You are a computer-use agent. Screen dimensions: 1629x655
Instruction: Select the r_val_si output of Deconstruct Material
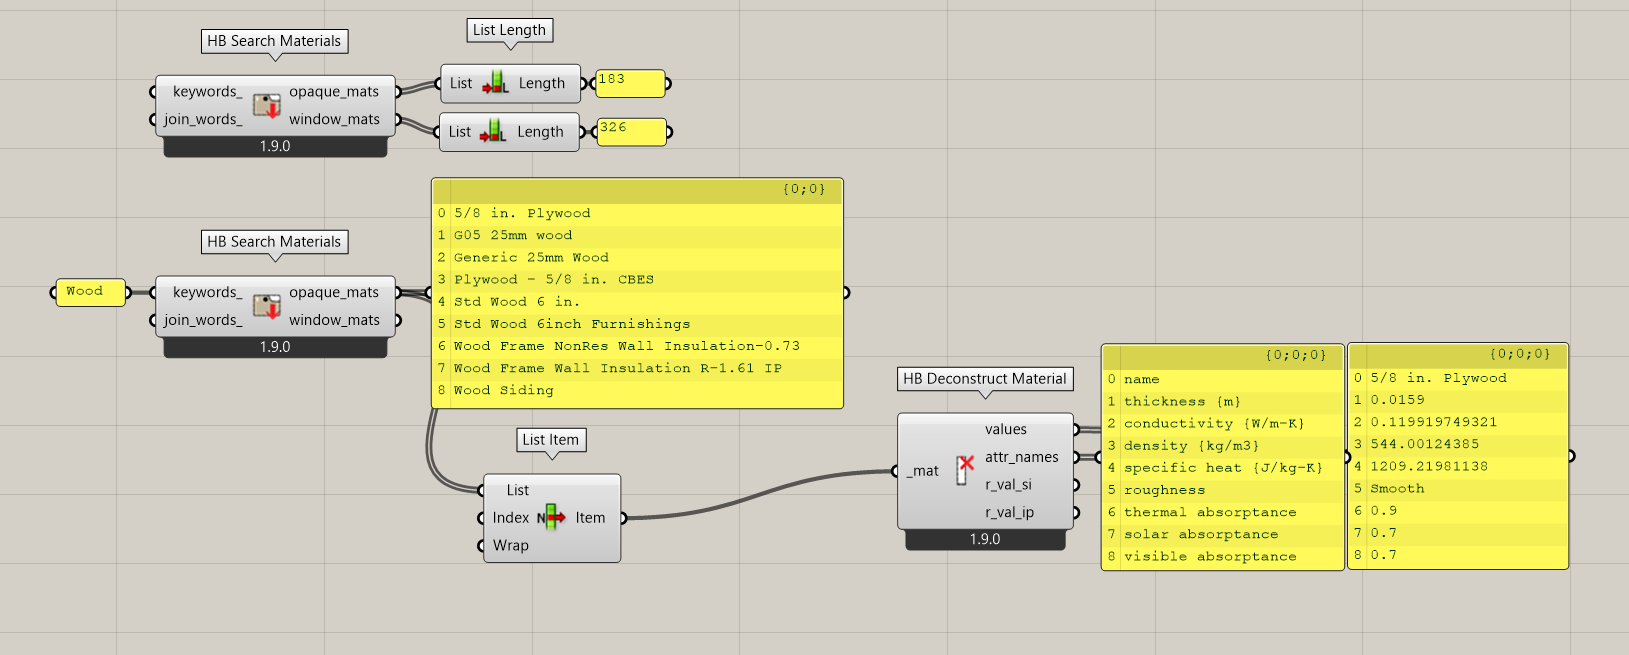tap(1008, 485)
